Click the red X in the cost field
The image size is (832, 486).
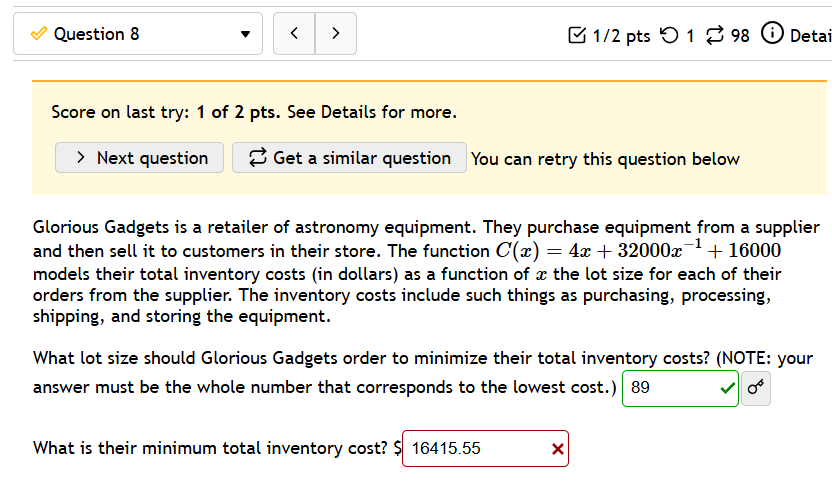tap(557, 449)
